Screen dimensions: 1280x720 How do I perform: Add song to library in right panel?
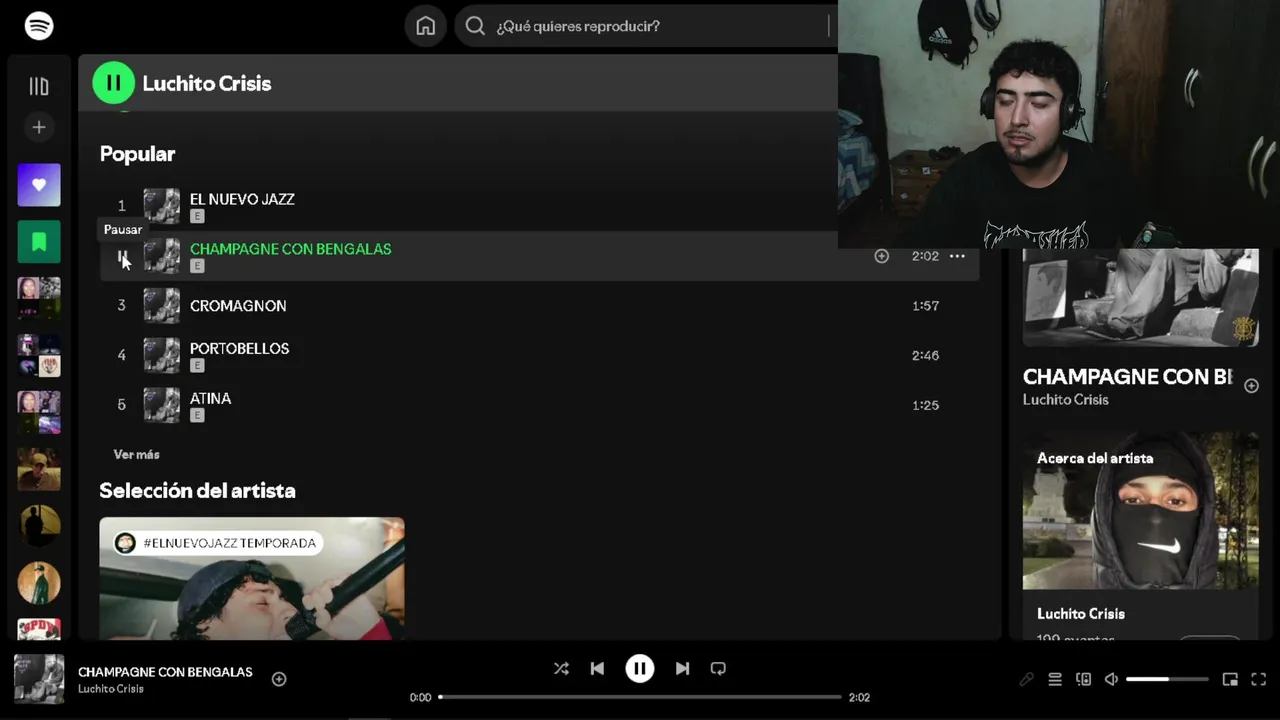click(1251, 386)
